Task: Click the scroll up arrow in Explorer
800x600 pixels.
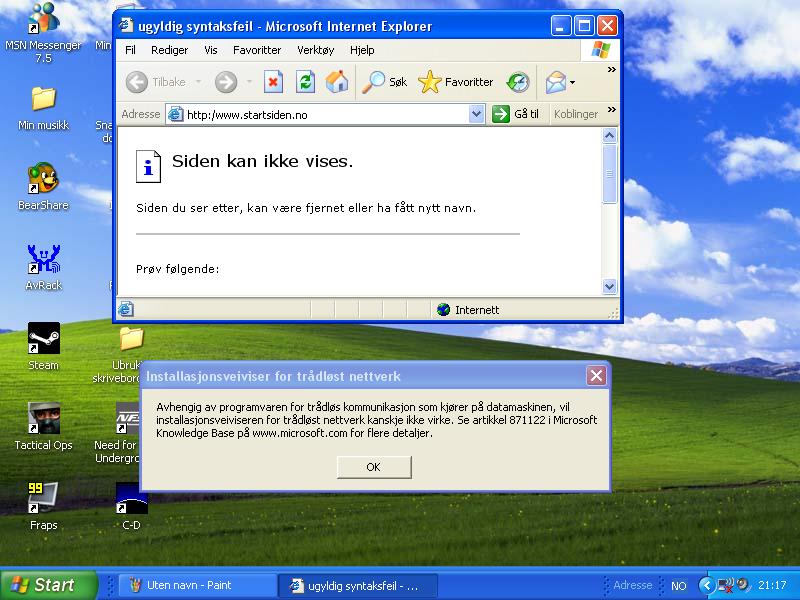Action: pyautogui.click(x=609, y=135)
